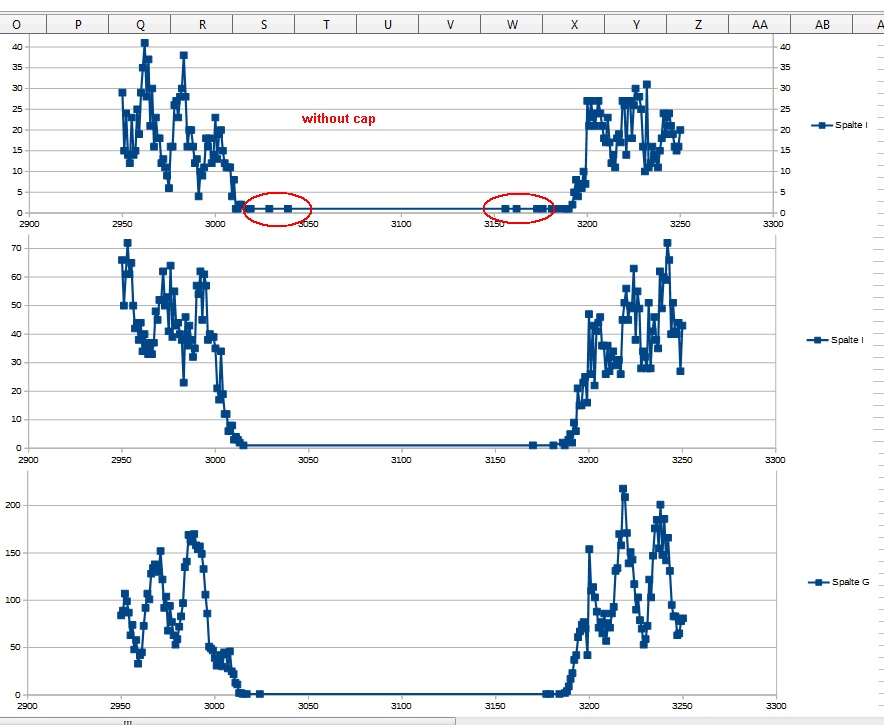Select the 'Spalte I' legend entry of the middle chart

(x=845, y=338)
